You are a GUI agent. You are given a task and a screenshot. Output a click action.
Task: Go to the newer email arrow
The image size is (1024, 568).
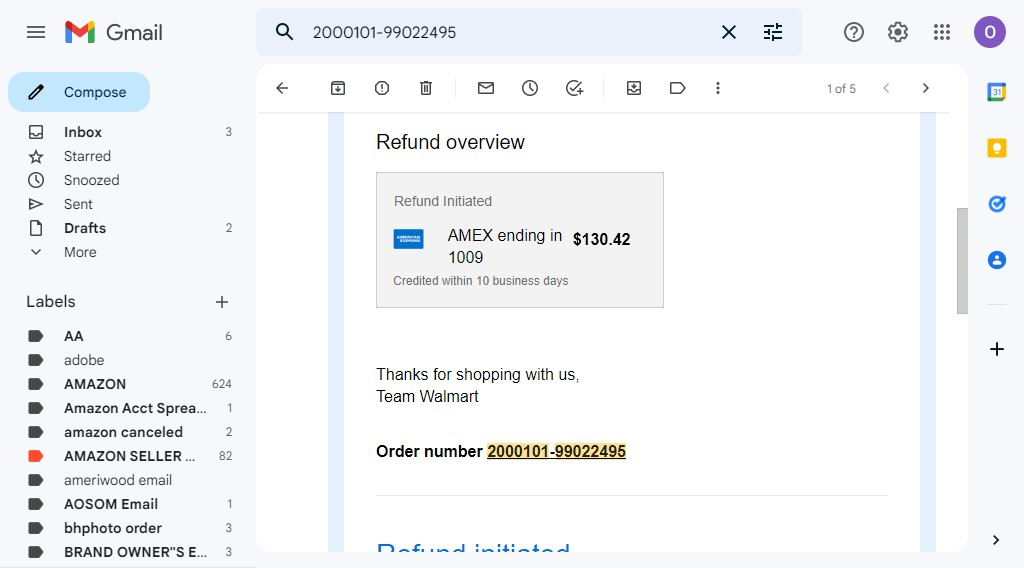886,88
